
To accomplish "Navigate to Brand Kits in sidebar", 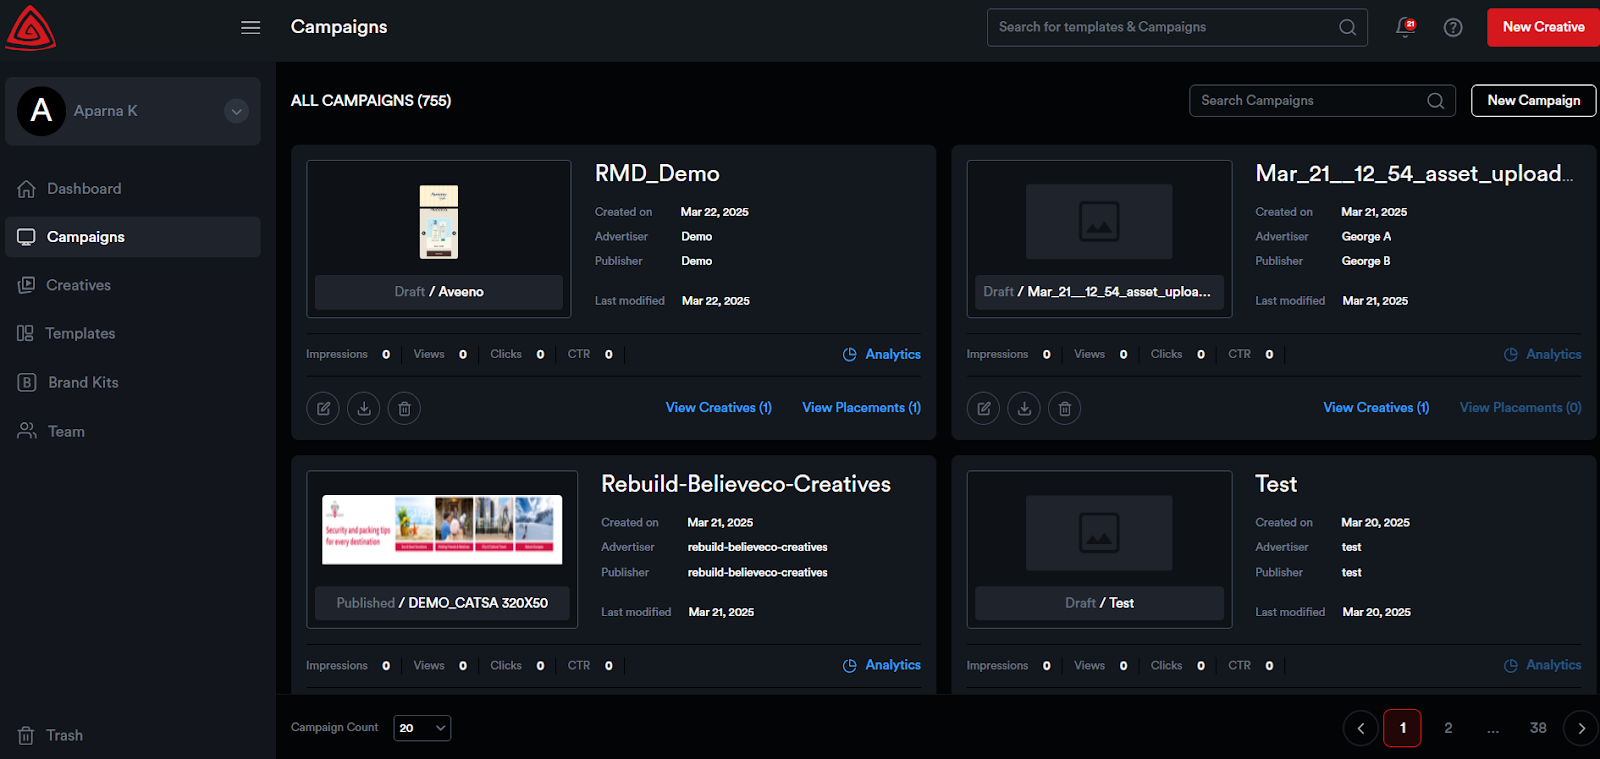I will 82,382.
